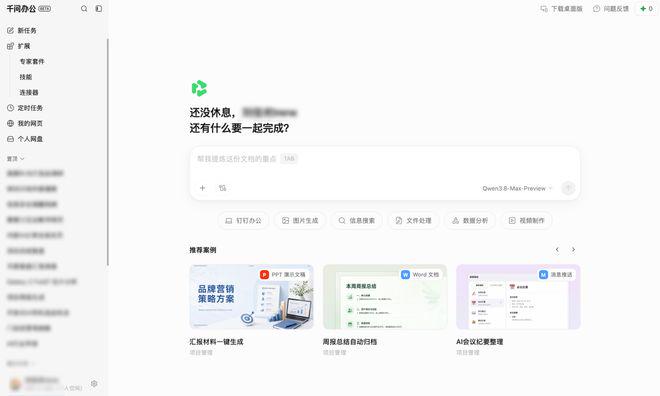Select 技能 under extensions
This screenshot has width=660, height=396.
[26, 77]
